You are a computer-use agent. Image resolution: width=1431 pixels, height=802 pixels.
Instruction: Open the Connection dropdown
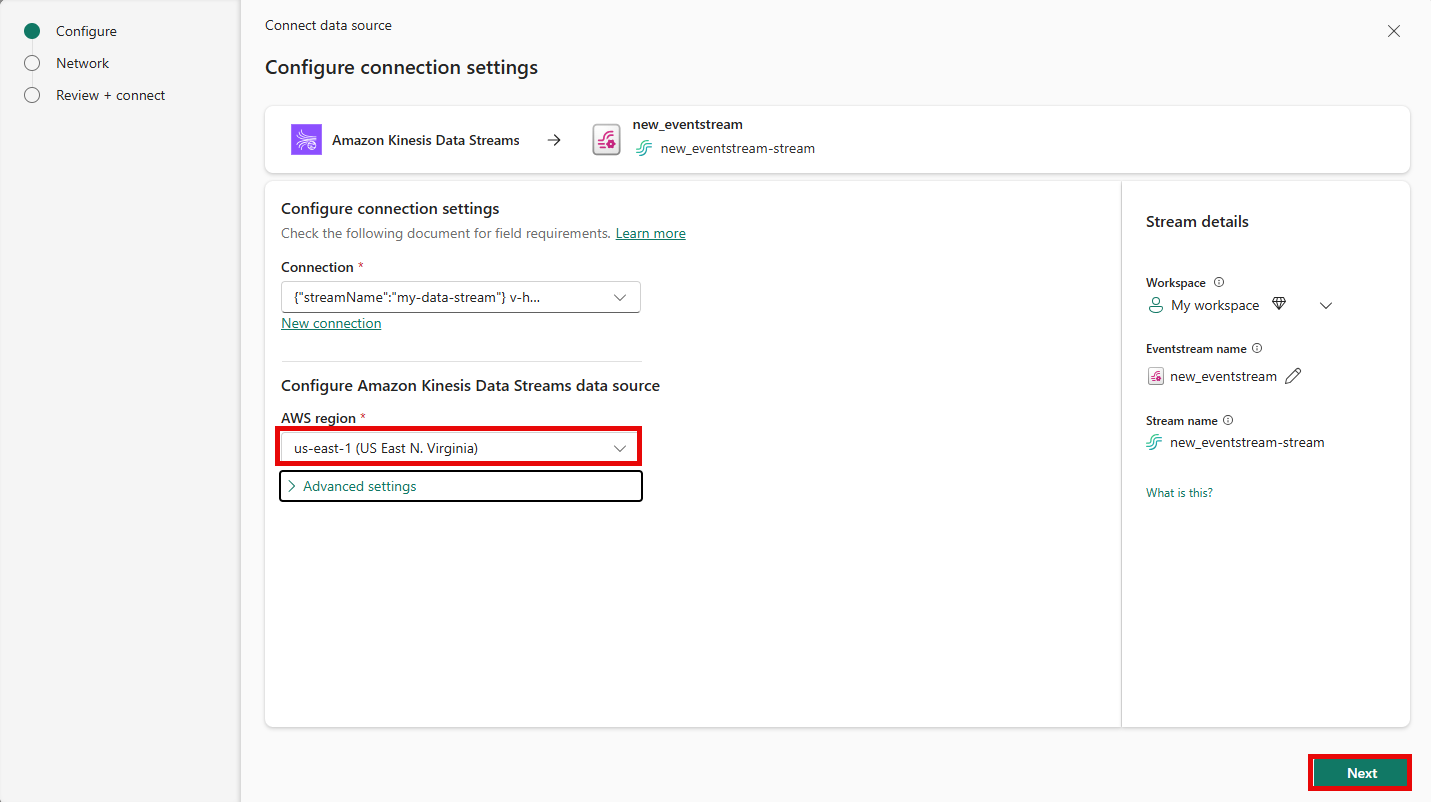(461, 297)
